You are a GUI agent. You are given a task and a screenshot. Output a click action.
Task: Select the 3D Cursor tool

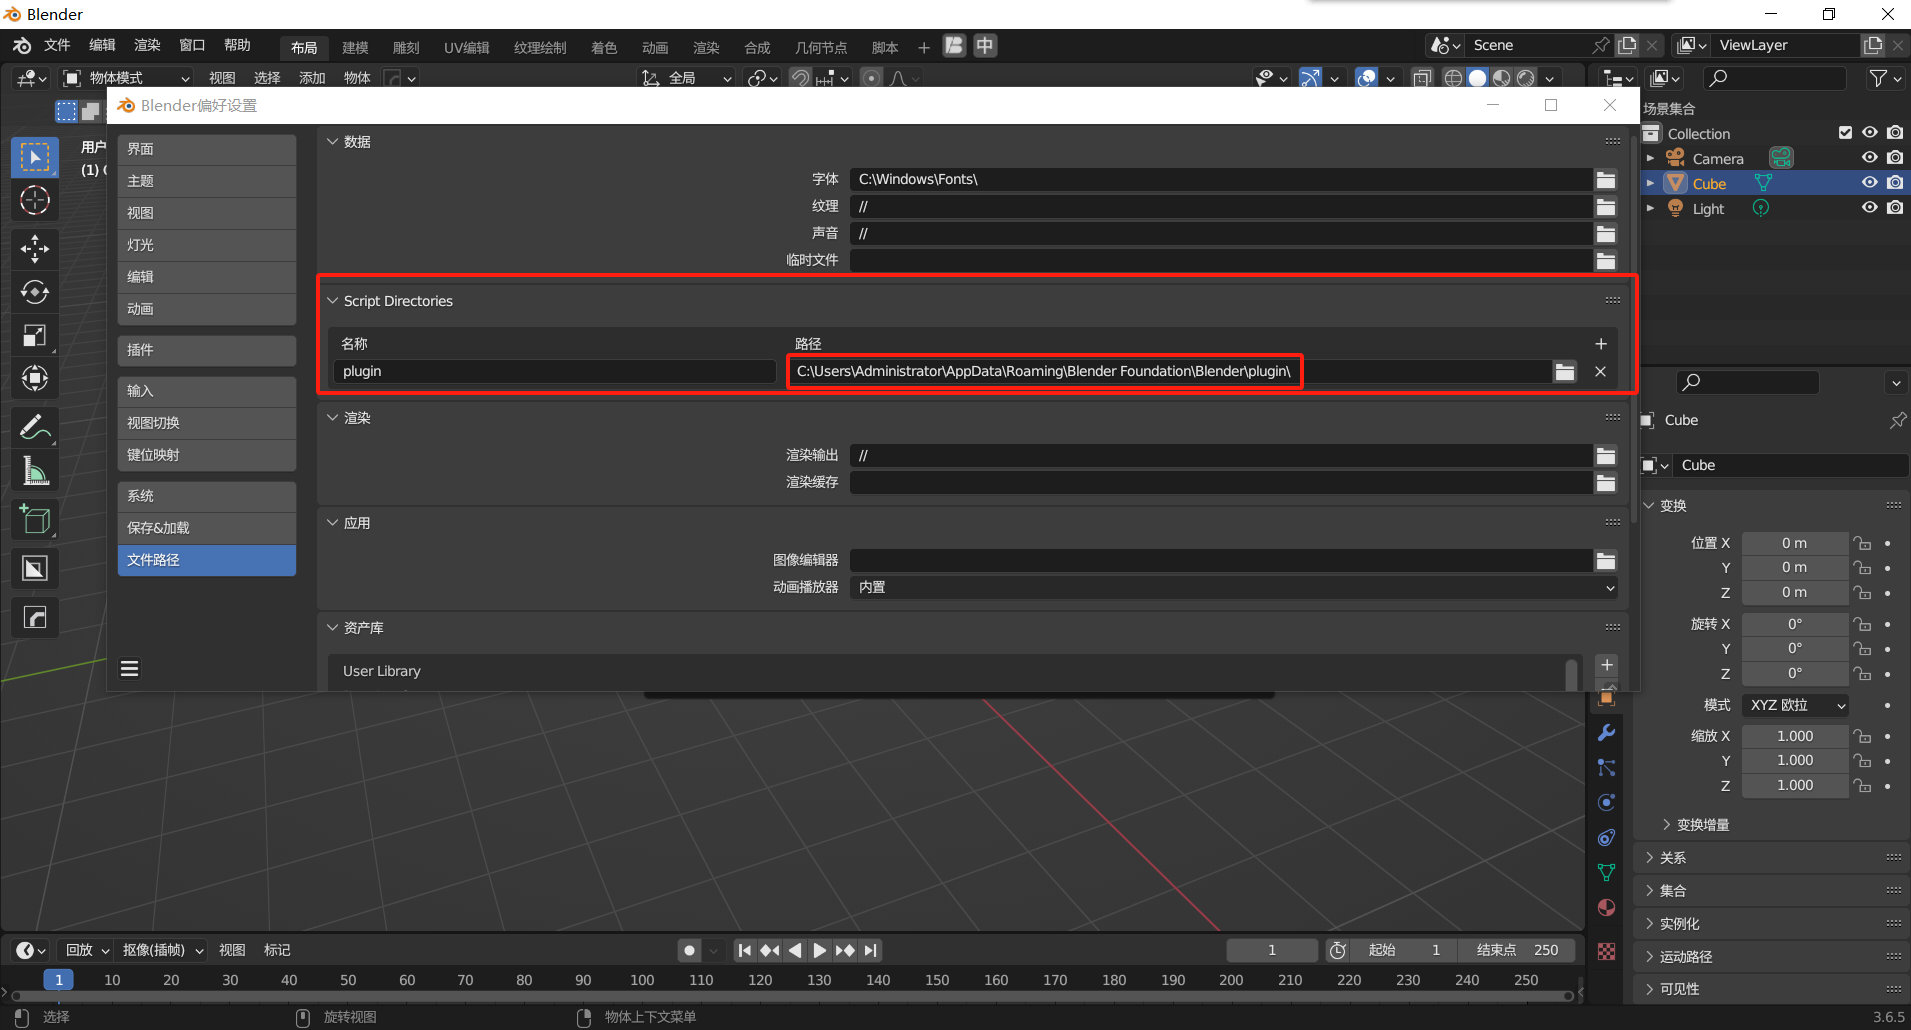click(x=35, y=201)
